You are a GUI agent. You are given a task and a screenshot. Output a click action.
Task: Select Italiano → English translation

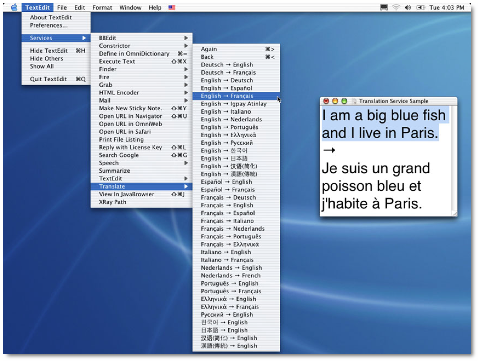(236, 252)
